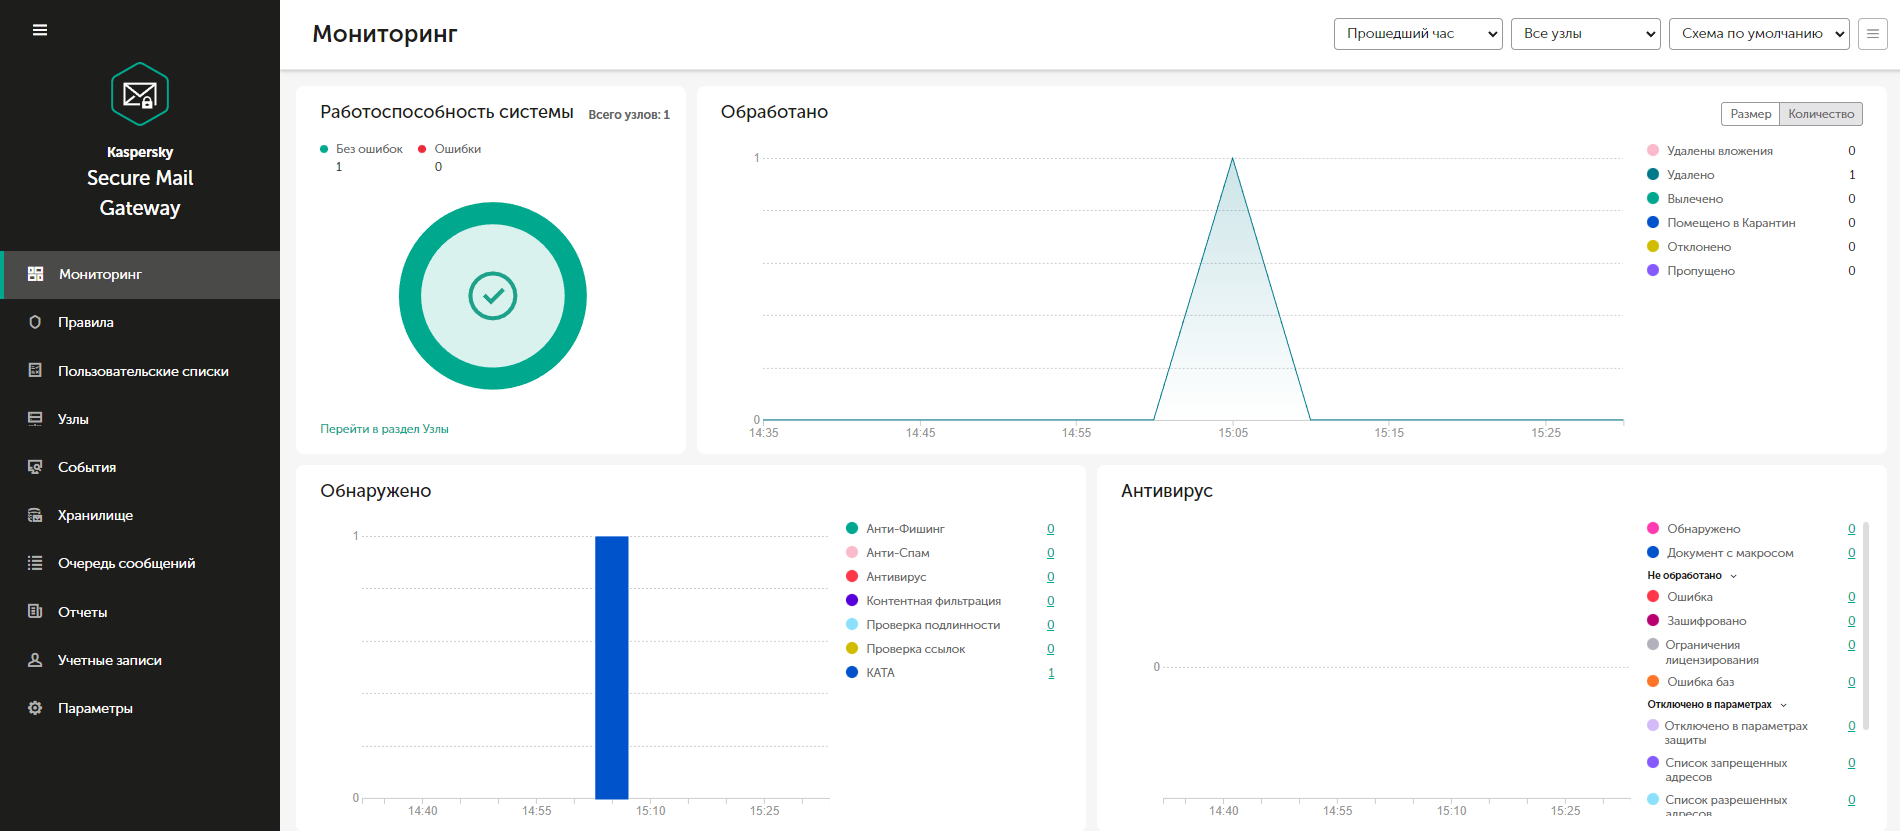Collapse the sidebar using hamburger menu icon

(40, 30)
